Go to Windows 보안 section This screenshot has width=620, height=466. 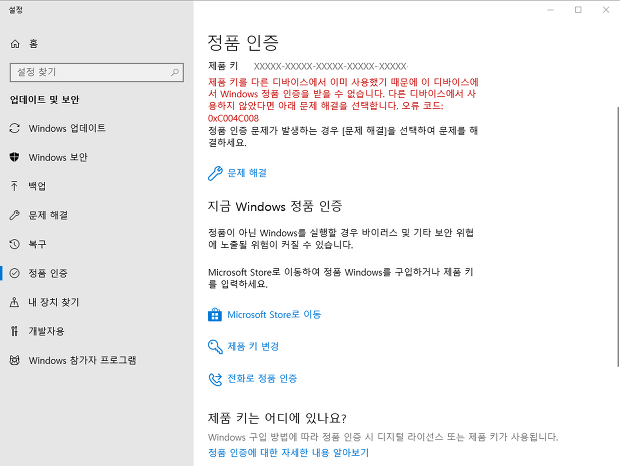pyautogui.click(x=96, y=157)
